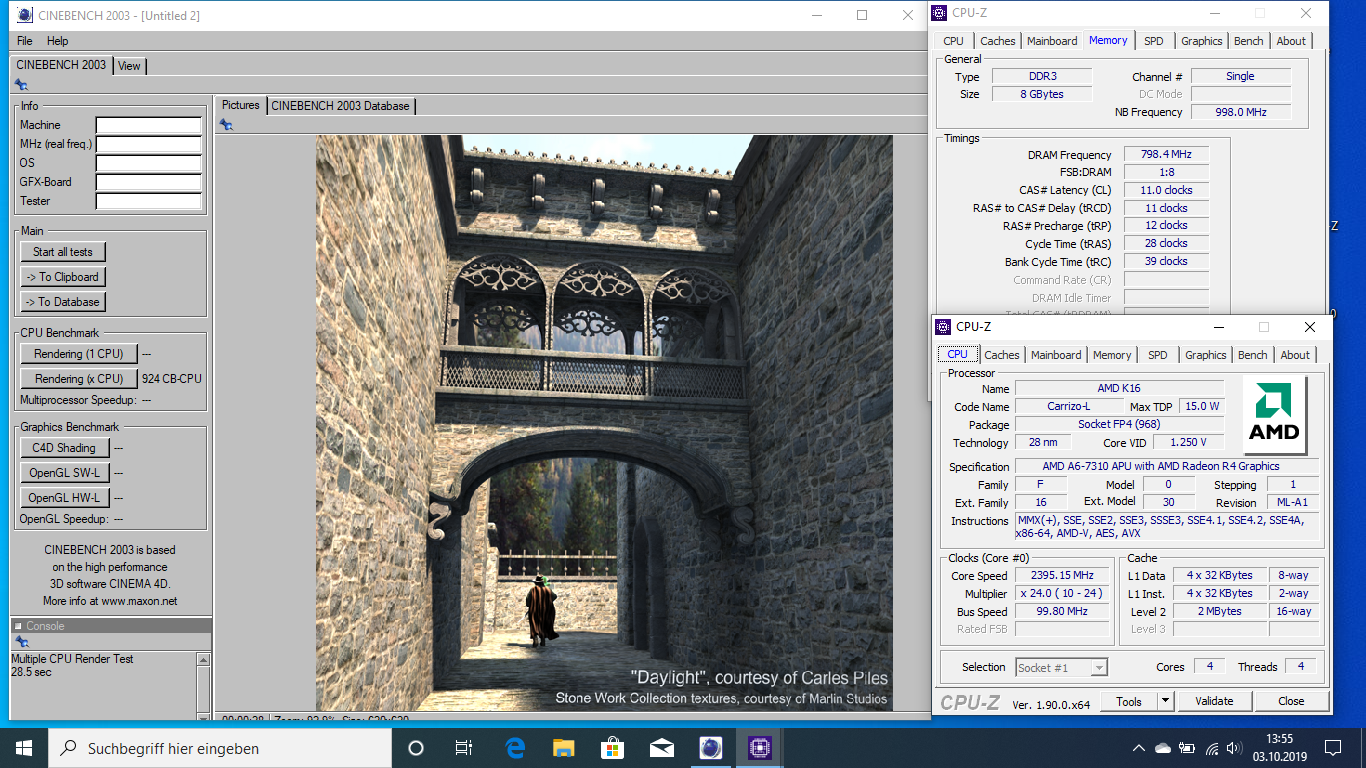
Task: Open OneDrive cloud tray icon
Action: (x=1162, y=748)
